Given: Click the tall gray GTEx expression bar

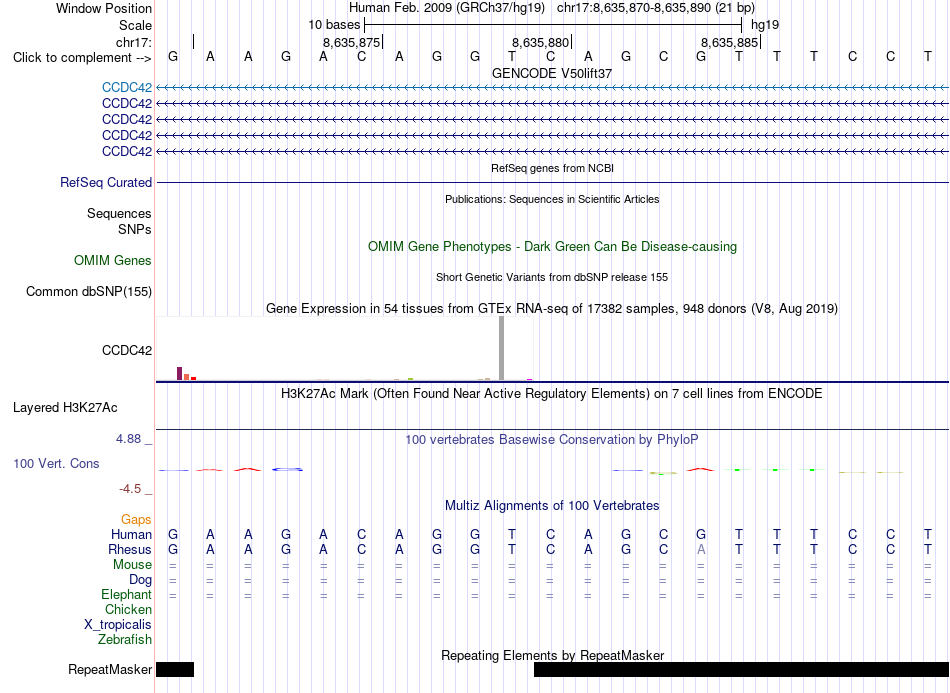Looking at the screenshot, I should click(x=502, y=348).
